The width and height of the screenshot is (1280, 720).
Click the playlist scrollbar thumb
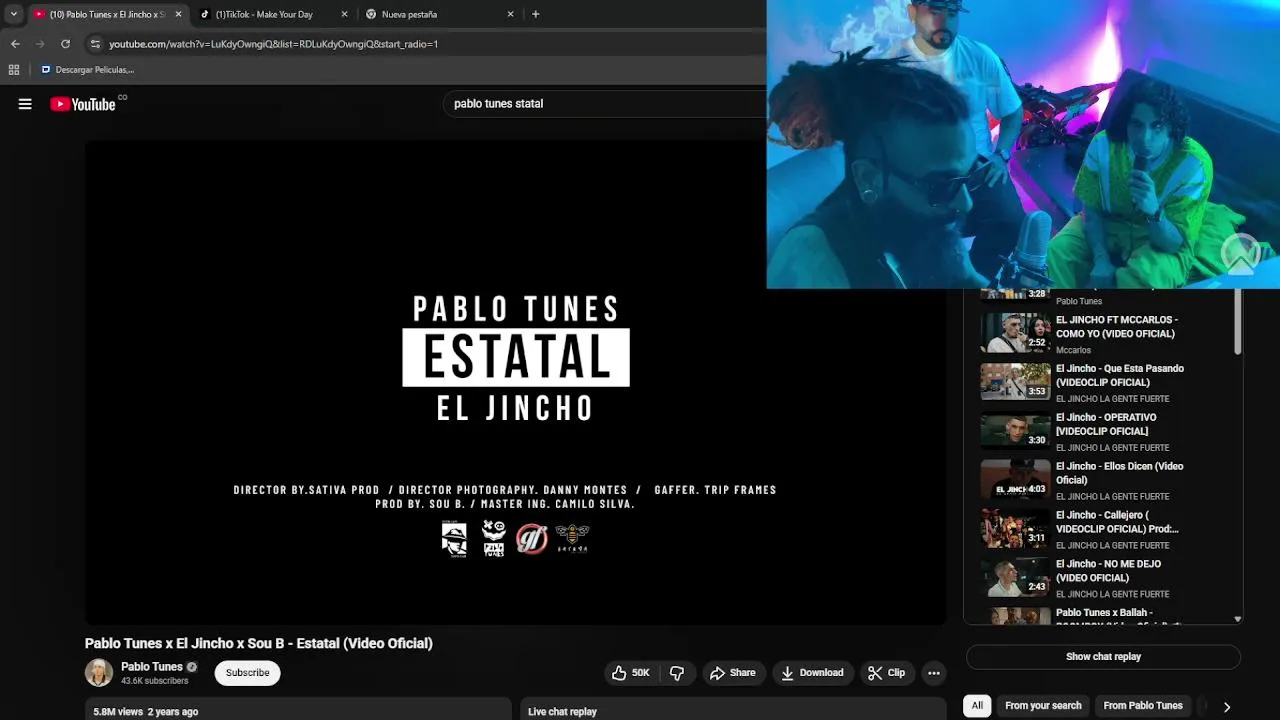point(1237,321)
